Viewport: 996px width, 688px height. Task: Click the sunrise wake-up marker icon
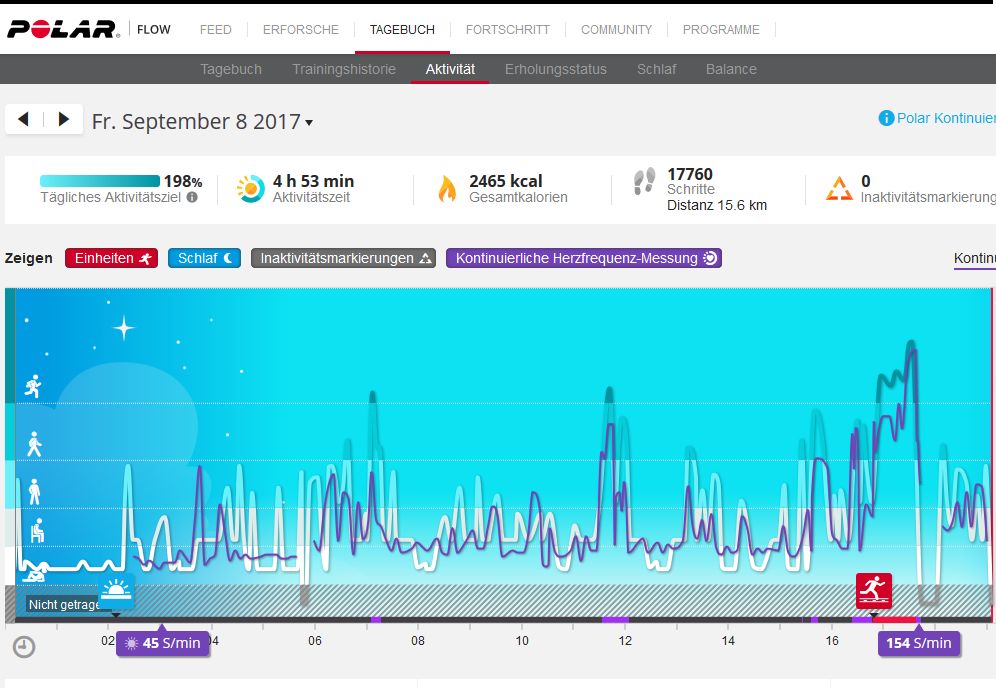(x=117, y=592)
